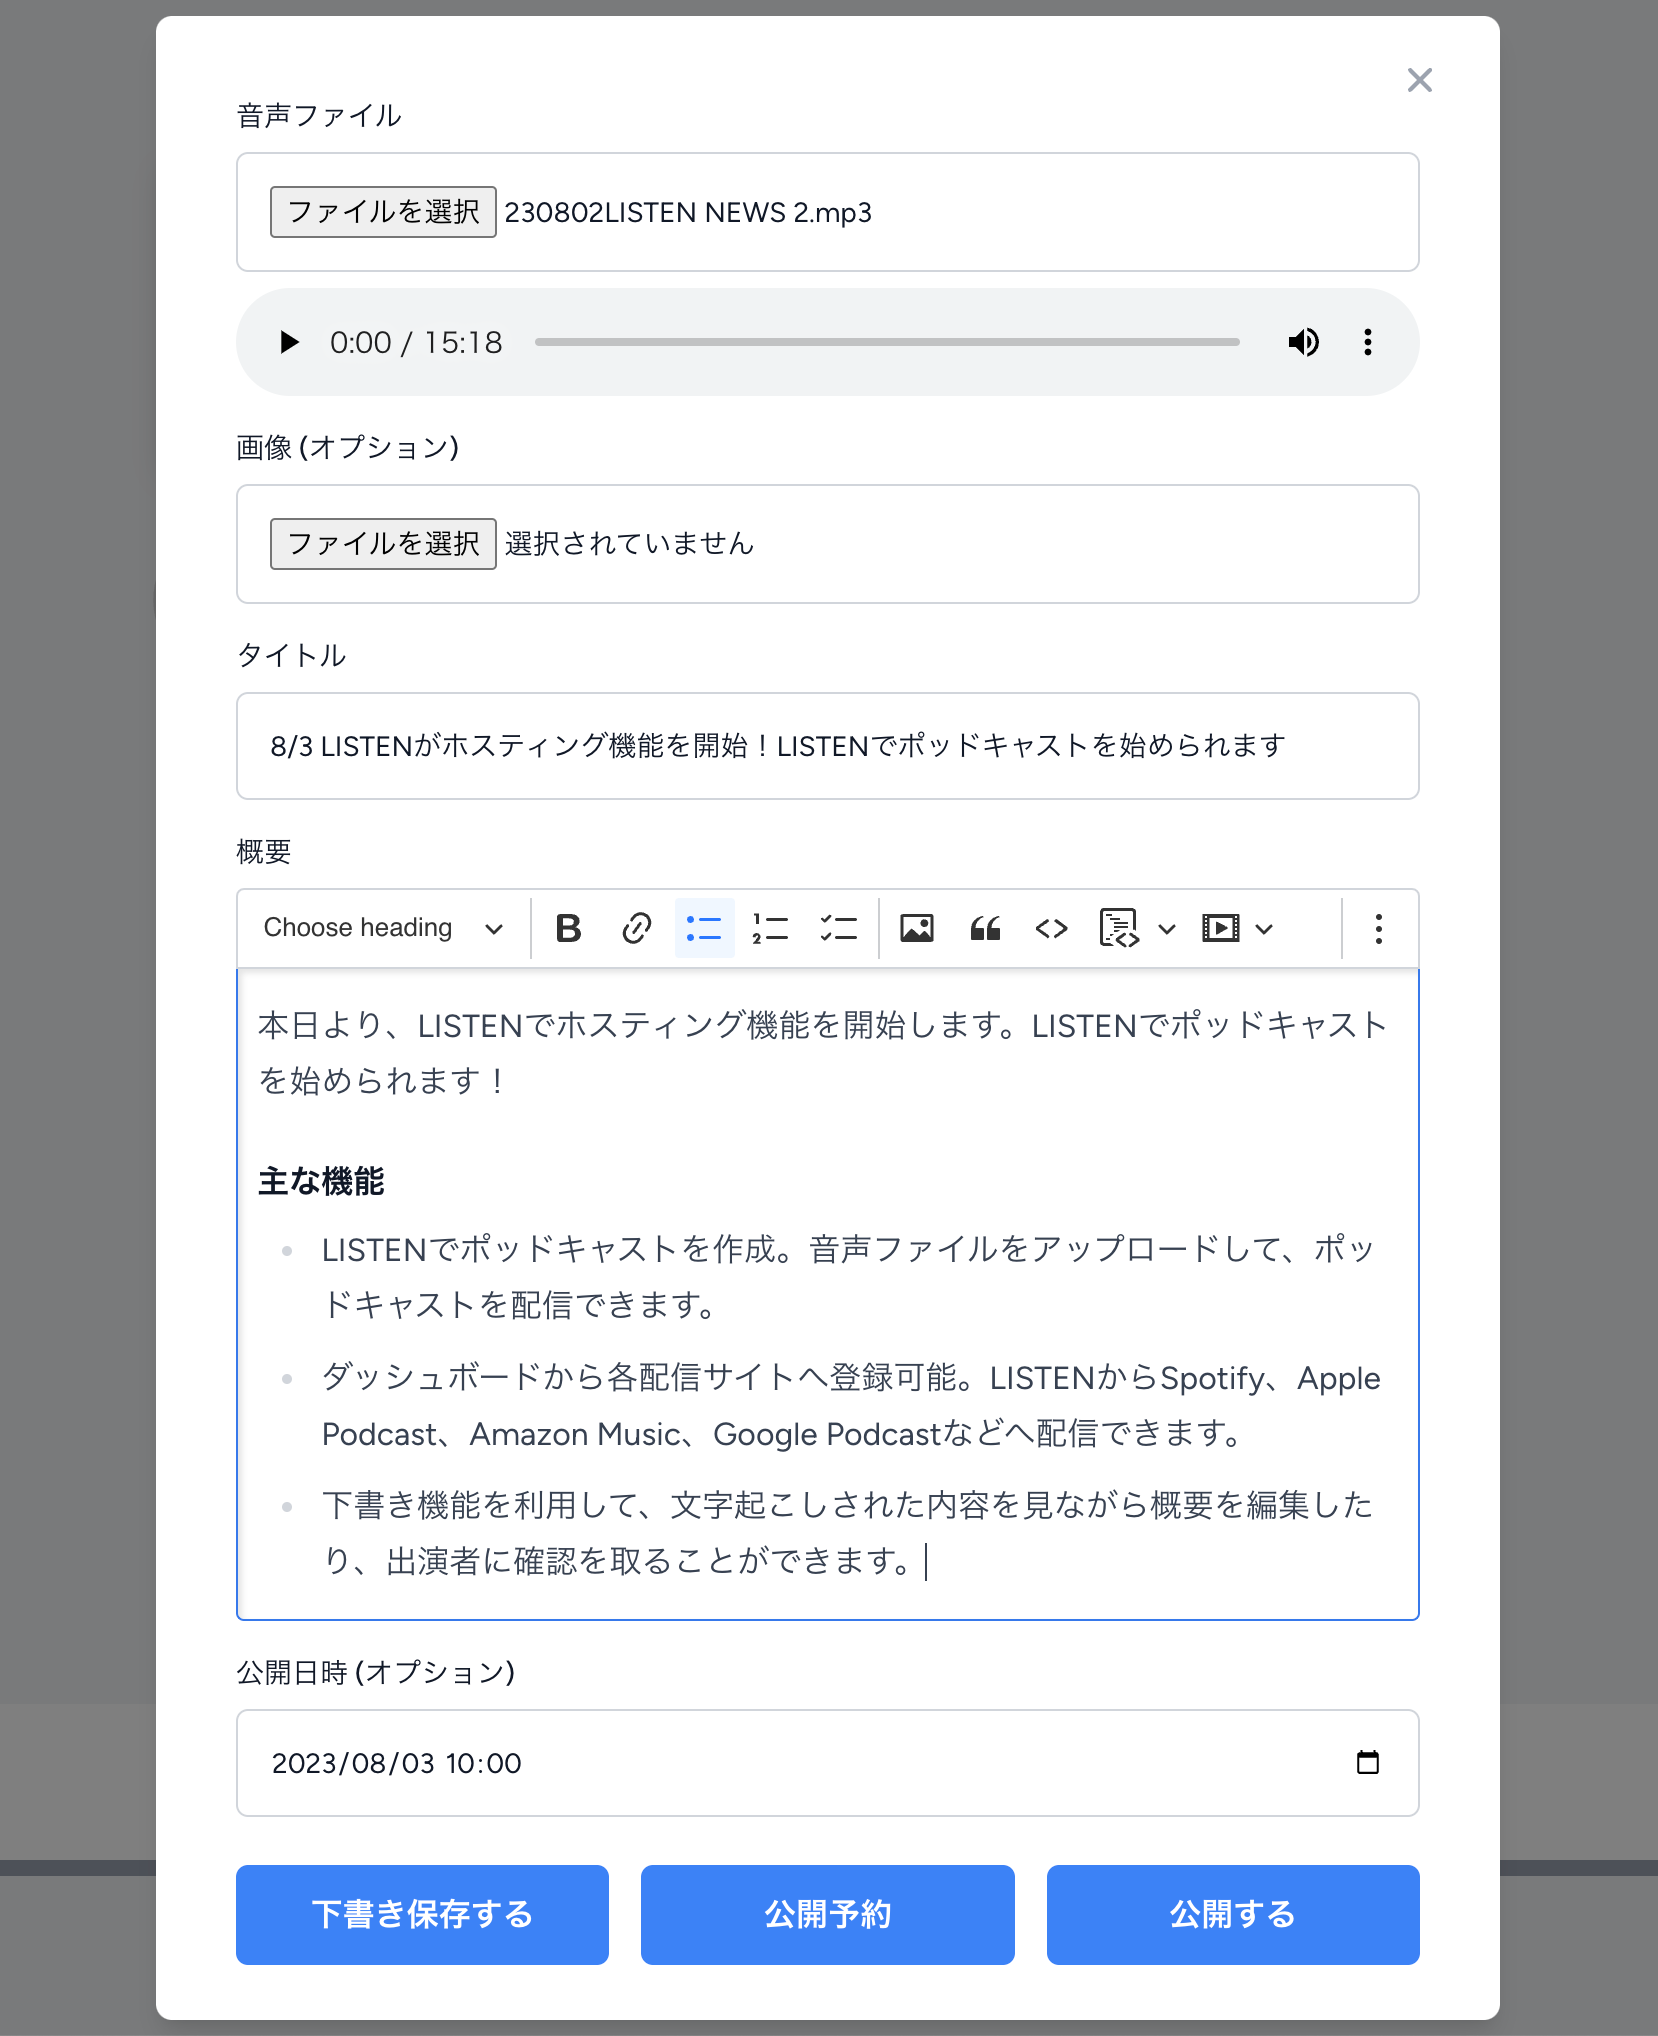Click the audio file select button
The height and width of the screenshot is (2036, 1658).
[x=383, y=212]
